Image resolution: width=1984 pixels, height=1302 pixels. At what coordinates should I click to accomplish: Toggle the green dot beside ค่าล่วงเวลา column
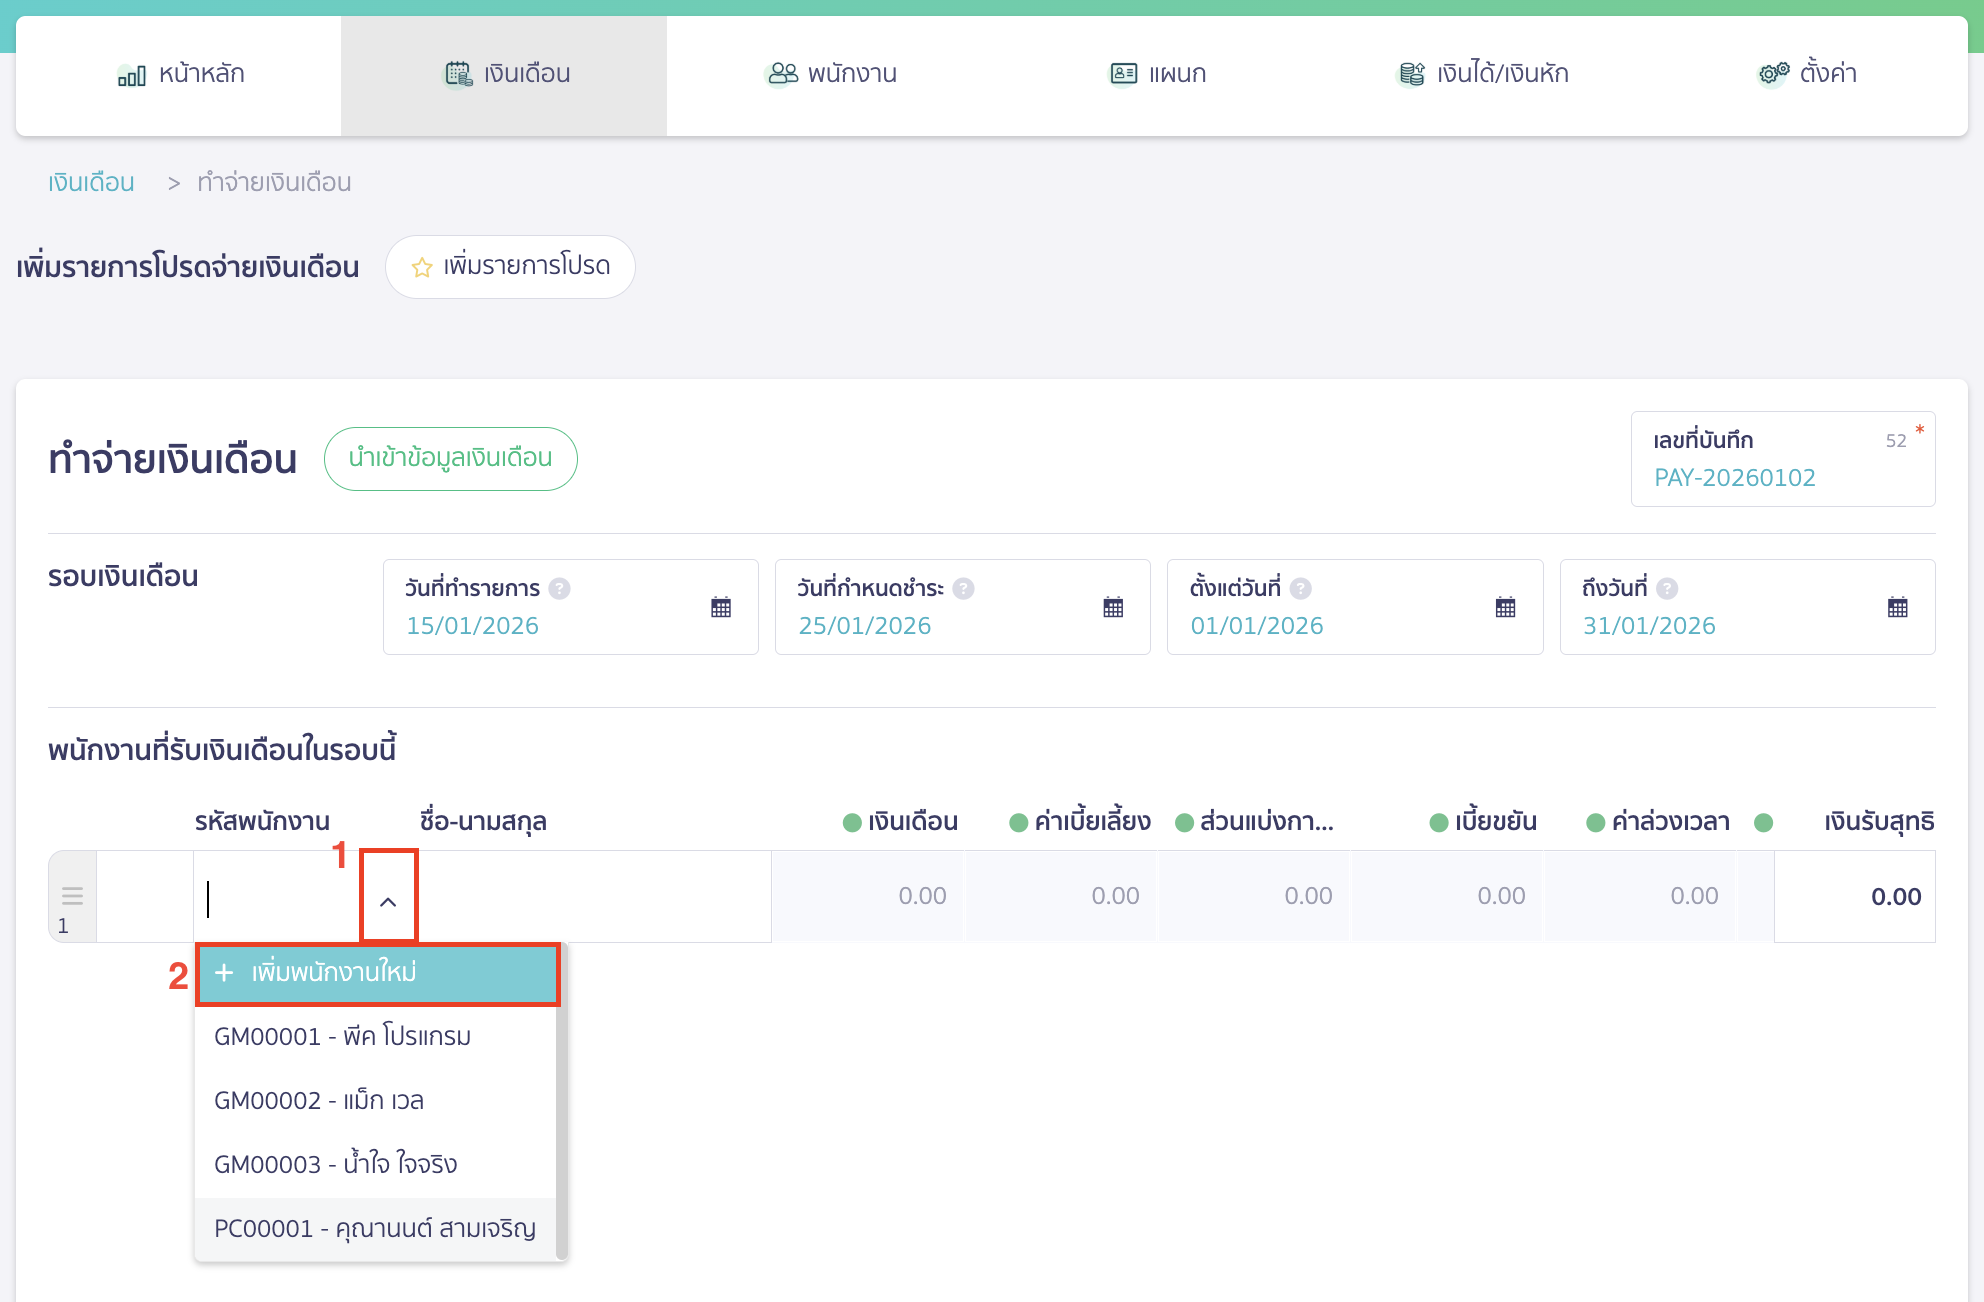(x=1593, y=821)
